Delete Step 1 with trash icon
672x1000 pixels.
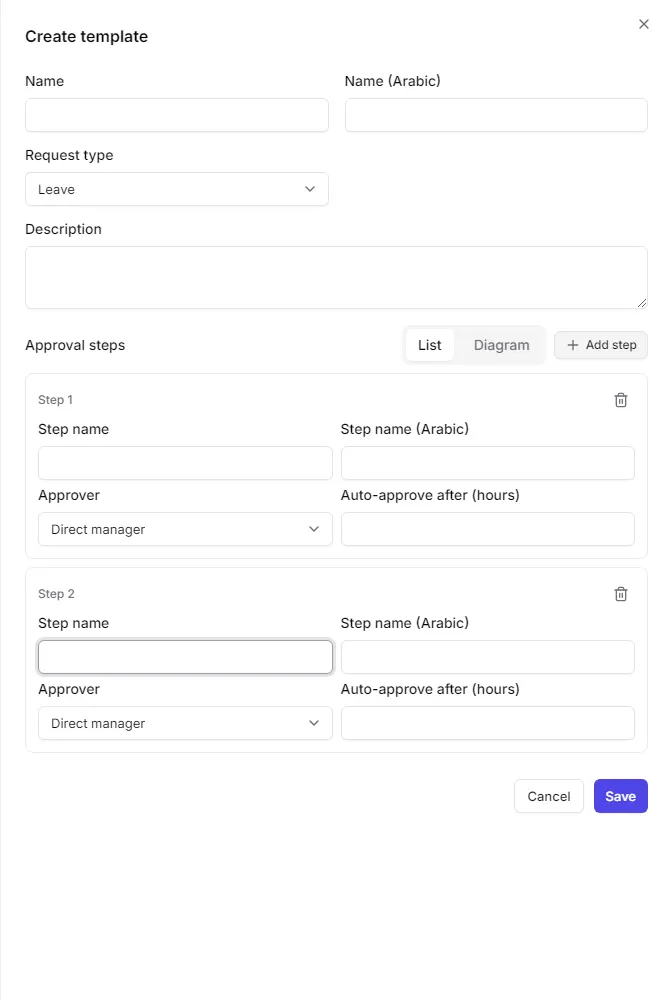point(620,400)
